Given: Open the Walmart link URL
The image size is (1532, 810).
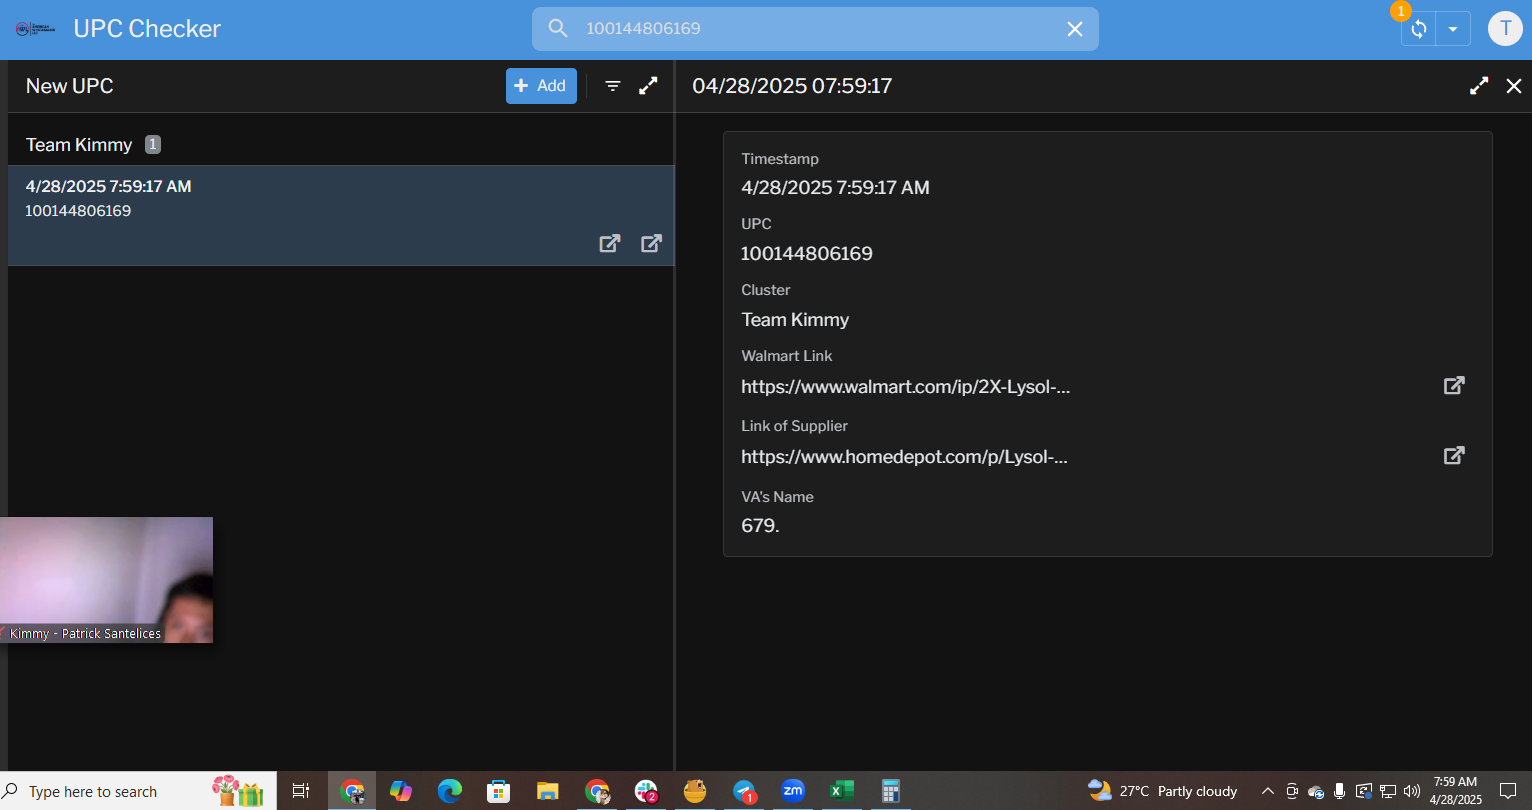Looking at the screenshot, I should tap(906, 387).
